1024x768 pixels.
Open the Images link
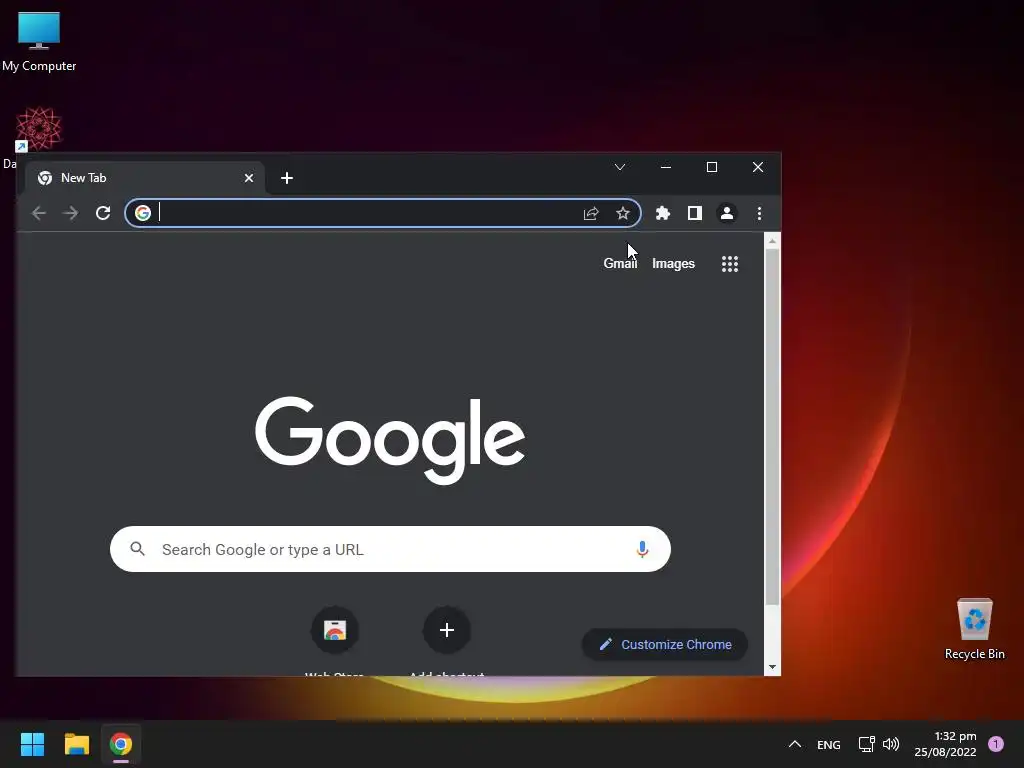(673, 263)
